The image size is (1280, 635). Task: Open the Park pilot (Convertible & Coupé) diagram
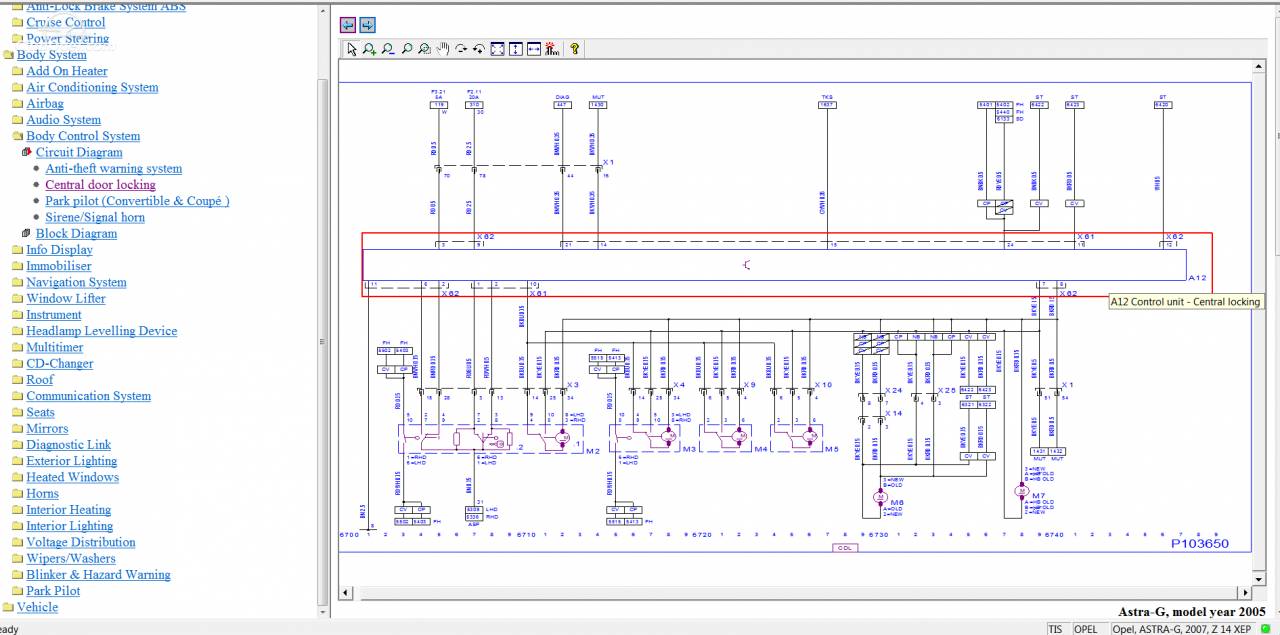click(137, 201)
